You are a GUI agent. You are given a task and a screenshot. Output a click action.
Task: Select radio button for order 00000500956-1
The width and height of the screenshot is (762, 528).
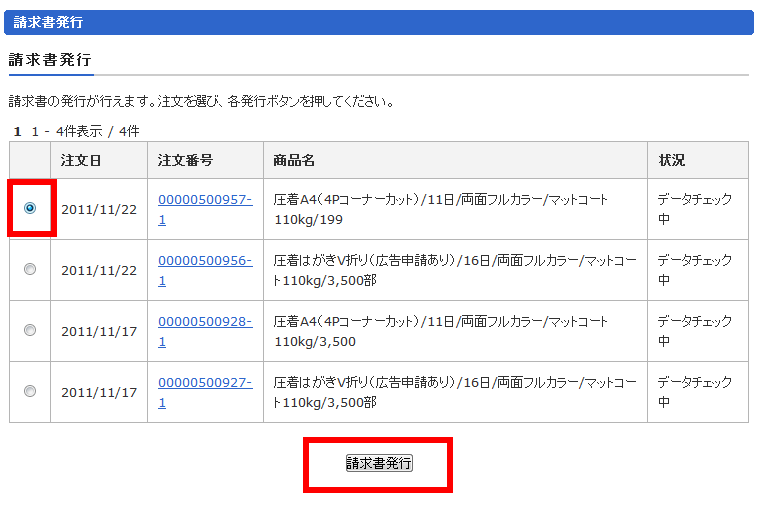coord(30,269)
